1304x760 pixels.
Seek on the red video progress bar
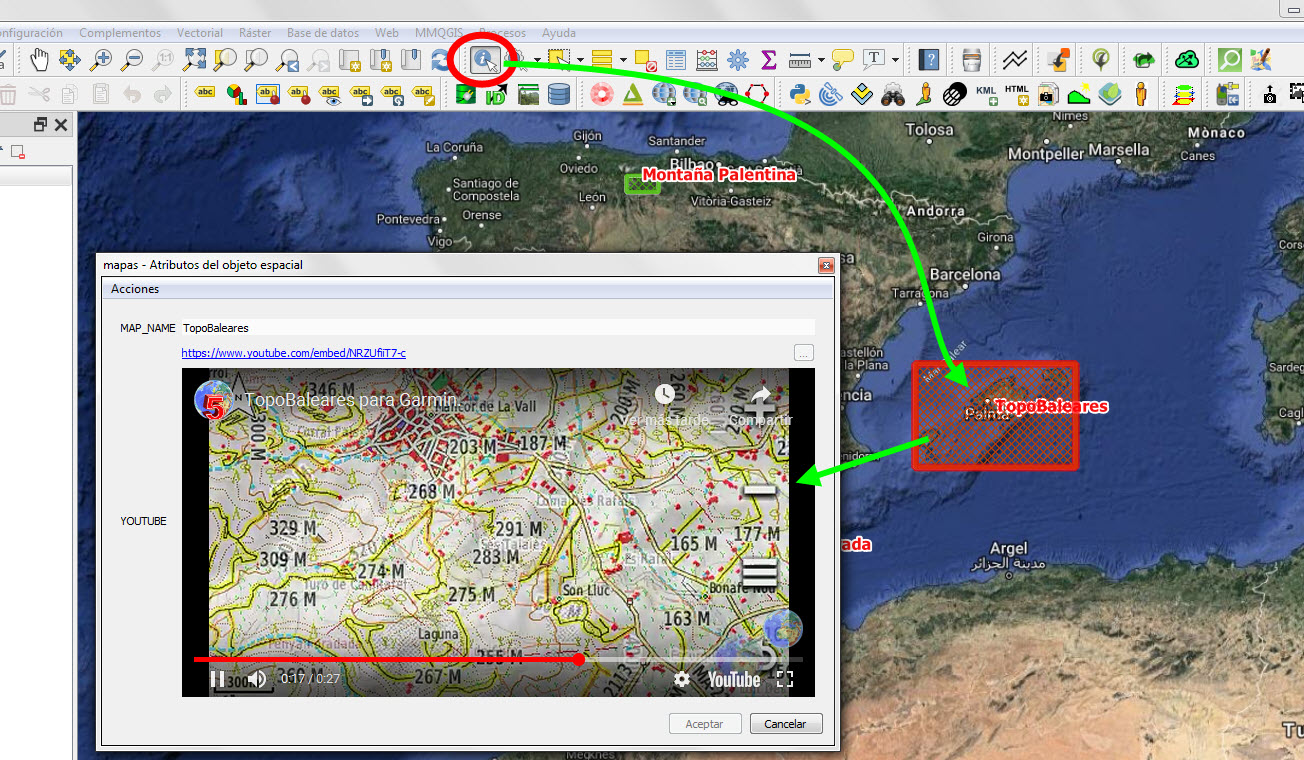(498, 660)
